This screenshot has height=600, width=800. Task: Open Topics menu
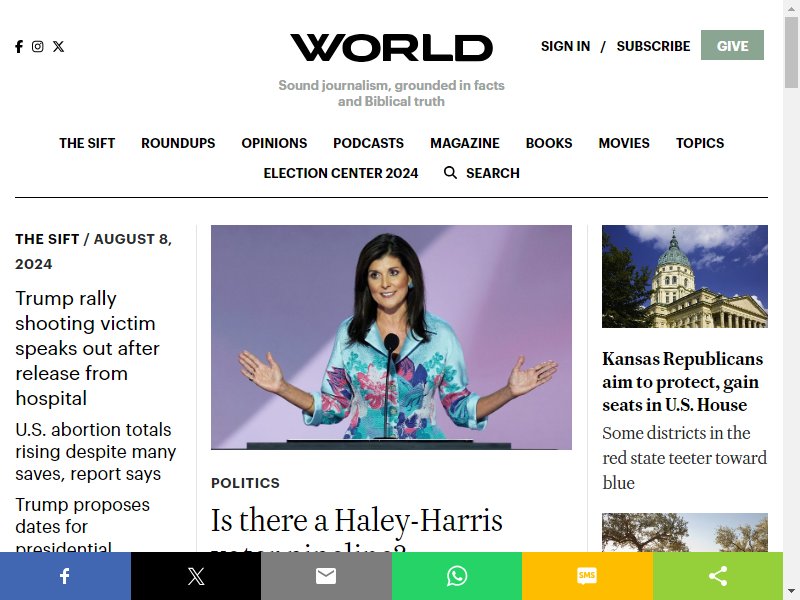[x=700, y=143]
